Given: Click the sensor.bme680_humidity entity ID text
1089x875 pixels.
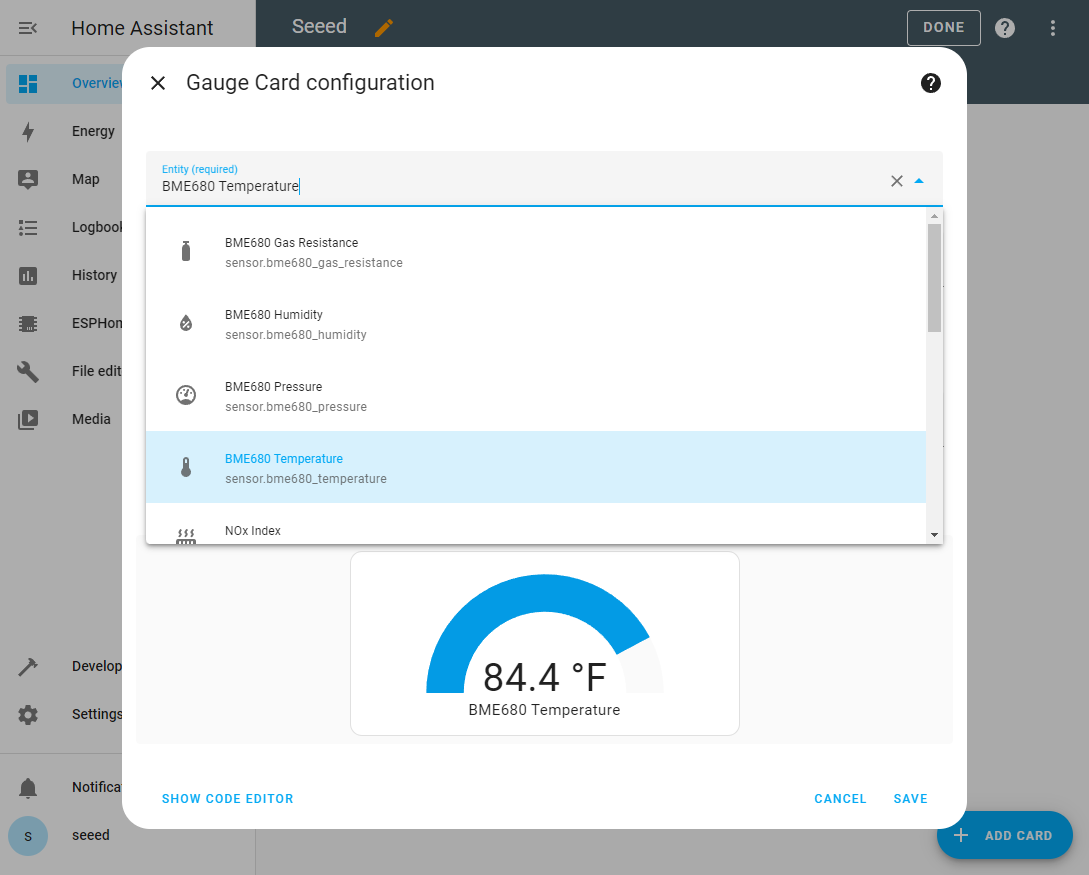Looking at the screenshot, I should click(296, 335).
